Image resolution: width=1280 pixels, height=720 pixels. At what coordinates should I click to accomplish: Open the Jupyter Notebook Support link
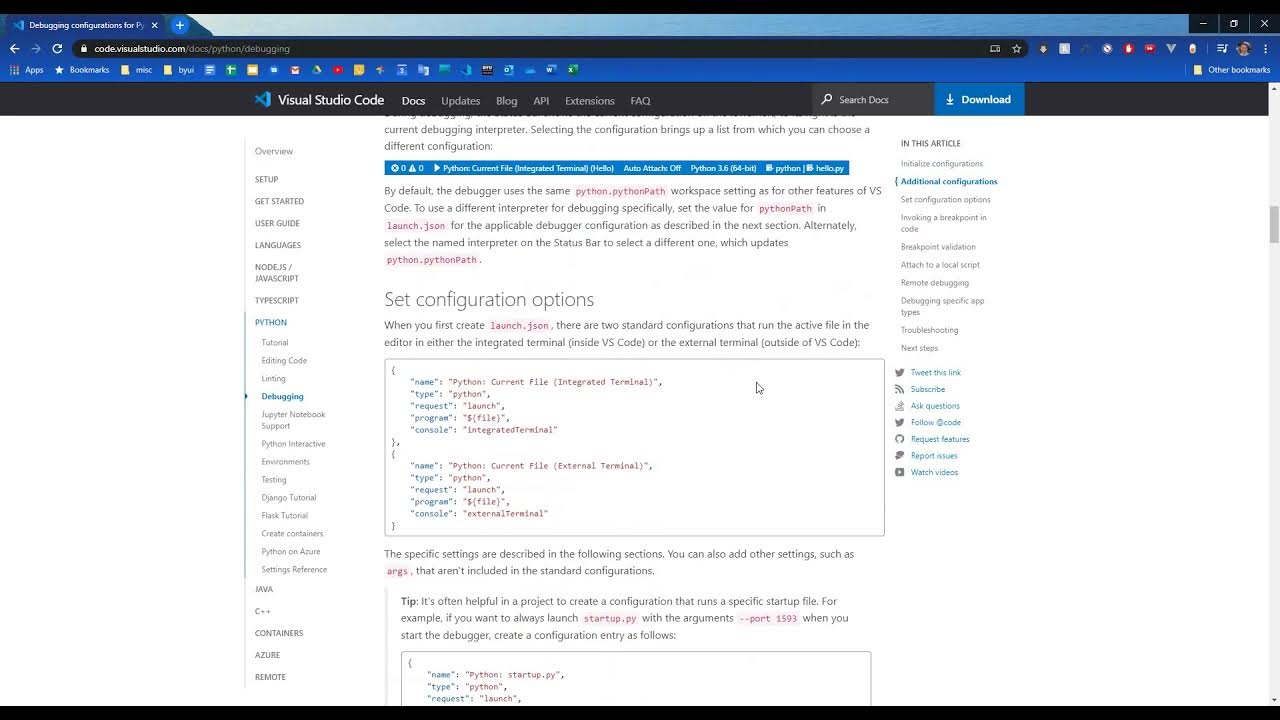pos(293,420)
